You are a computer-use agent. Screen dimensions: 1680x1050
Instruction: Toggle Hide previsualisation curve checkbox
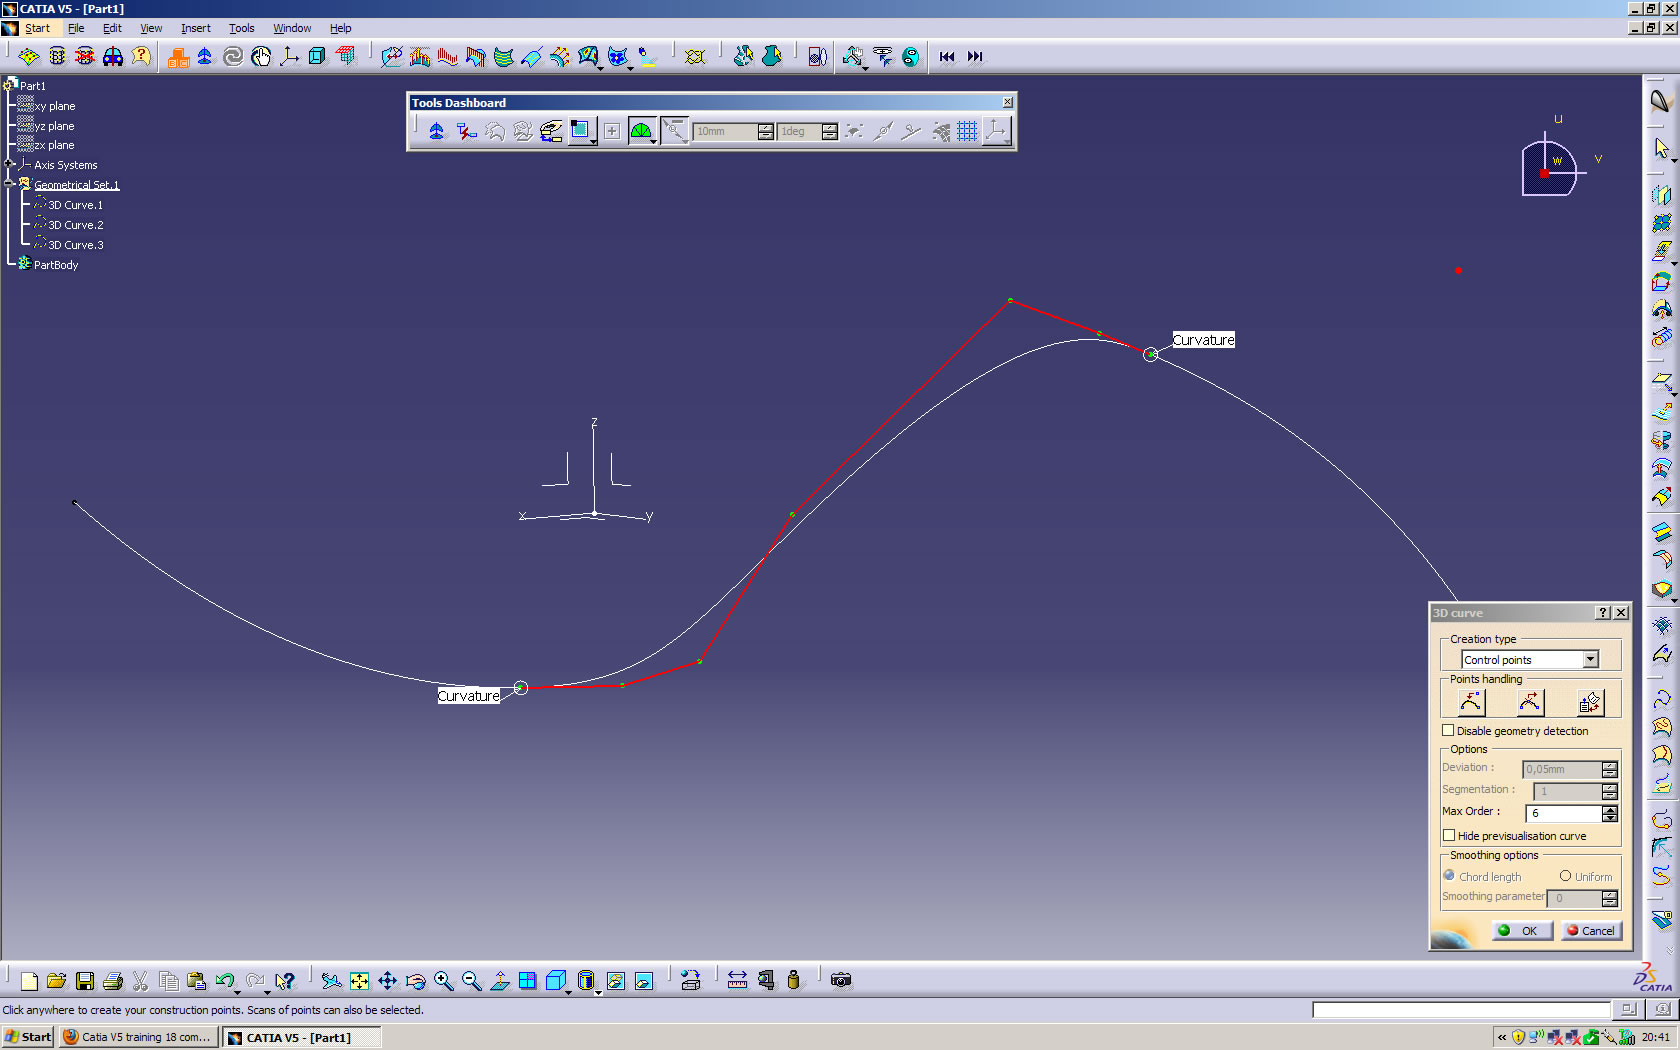(x=1448, y=836)
